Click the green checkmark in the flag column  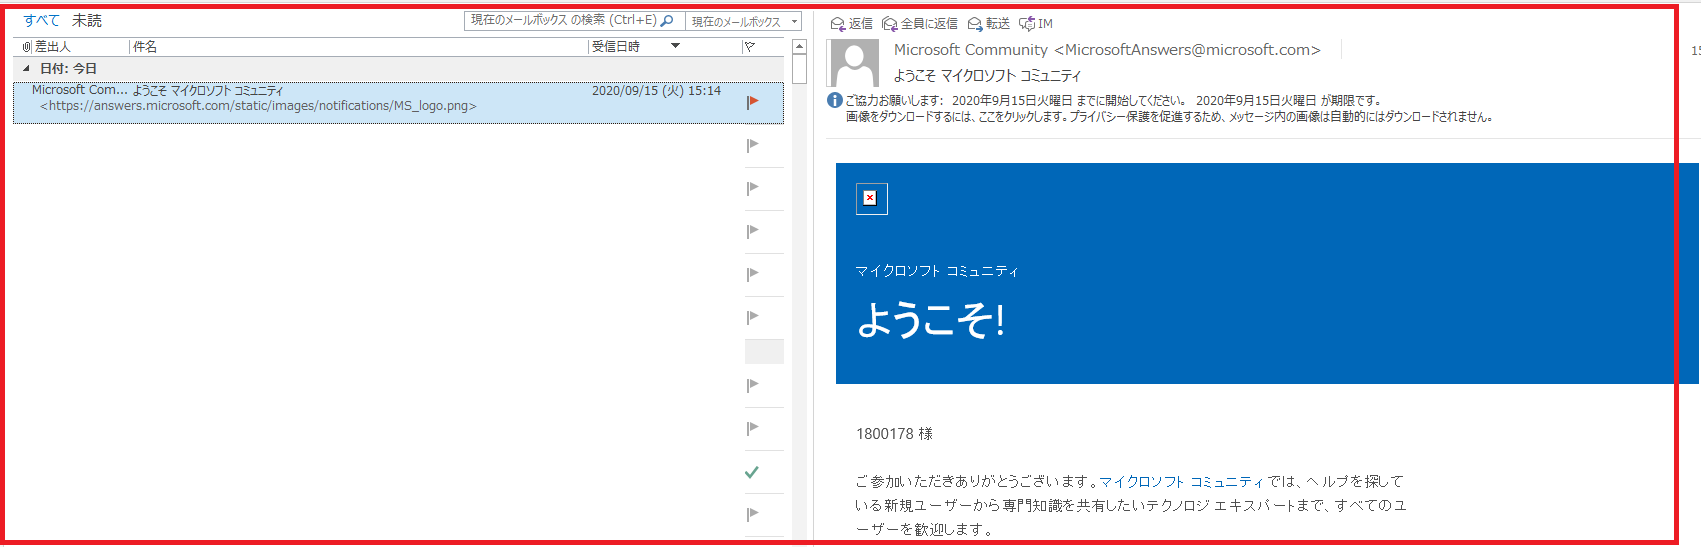(x=752, y=472)
